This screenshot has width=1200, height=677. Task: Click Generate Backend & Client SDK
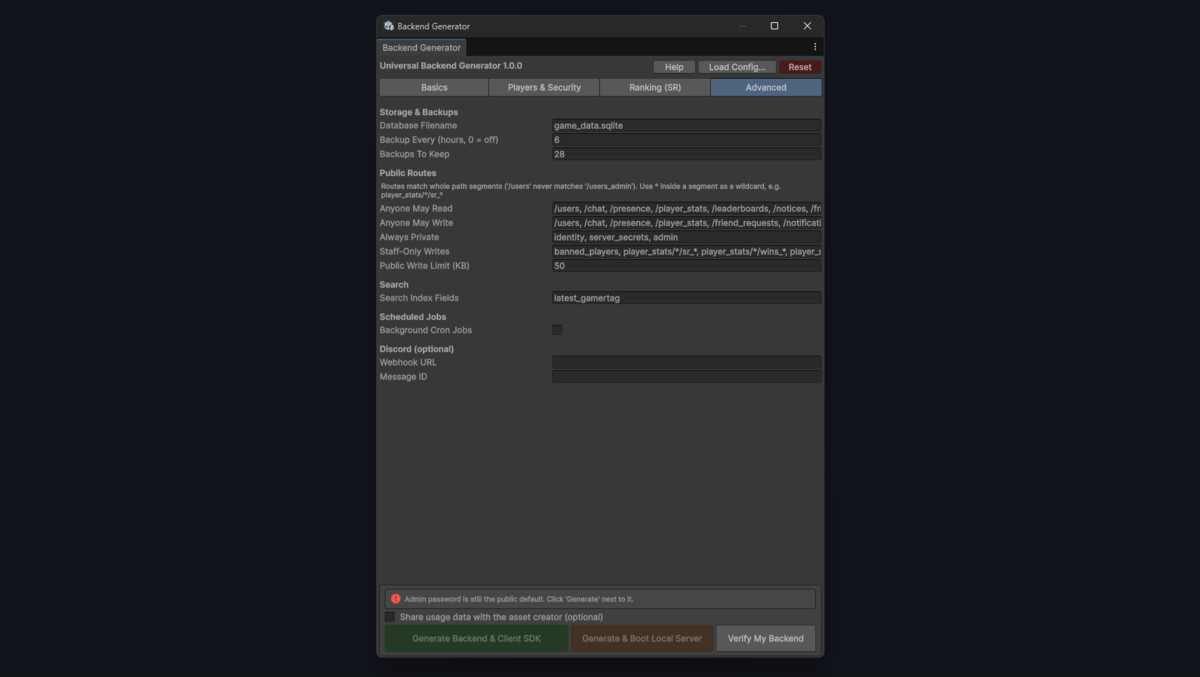point(476,638)
